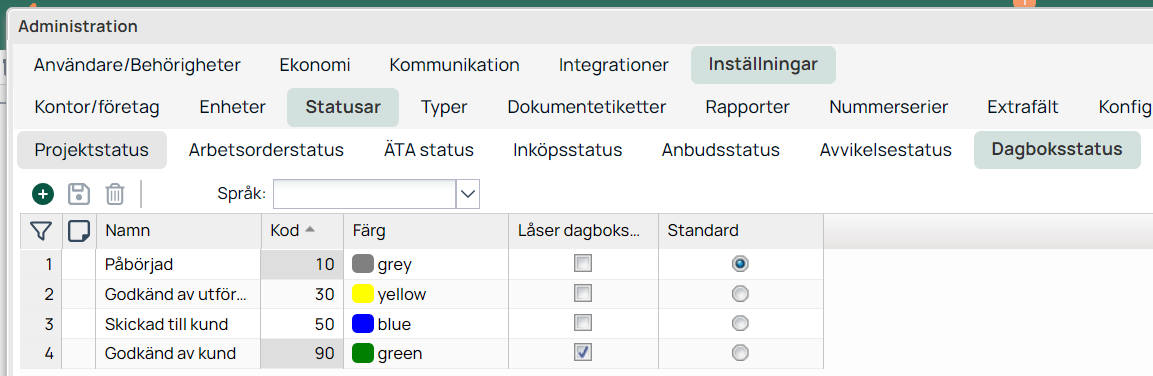
Task: Open the Rapporter sub-tab
Action: [x=747, y=107]
